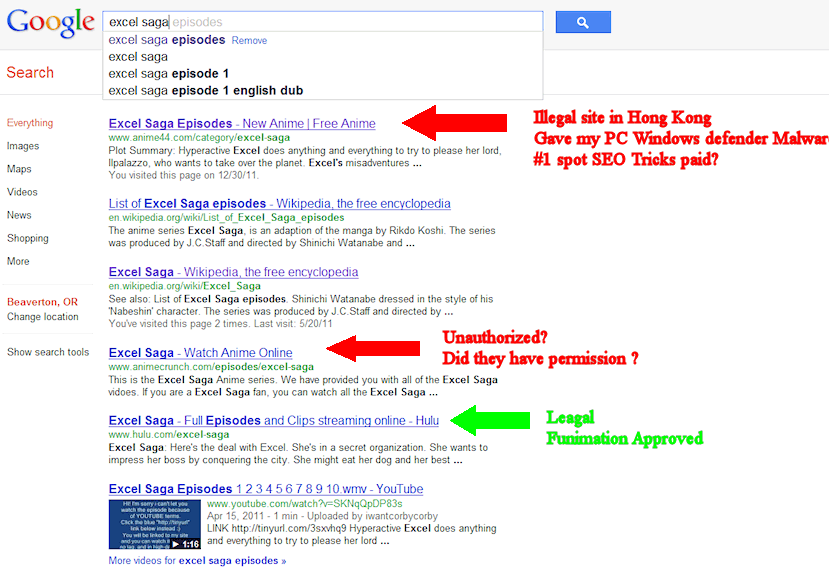Open the YouTube 'Excel Saga Episodes' result title
The height and width of the screenshot is (568, 829).
coord(266,489)
